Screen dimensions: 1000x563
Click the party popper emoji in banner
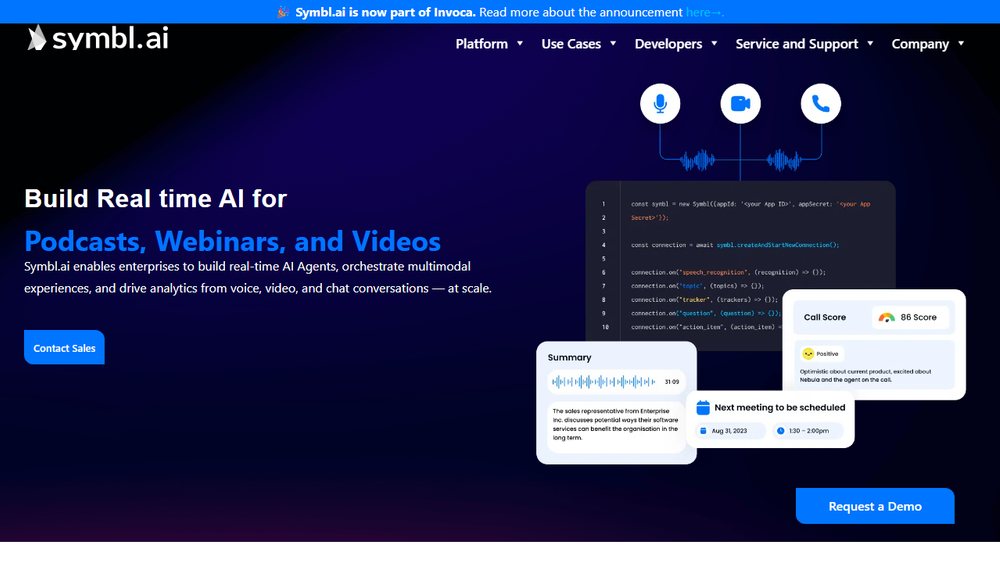[x=283, y=12]
